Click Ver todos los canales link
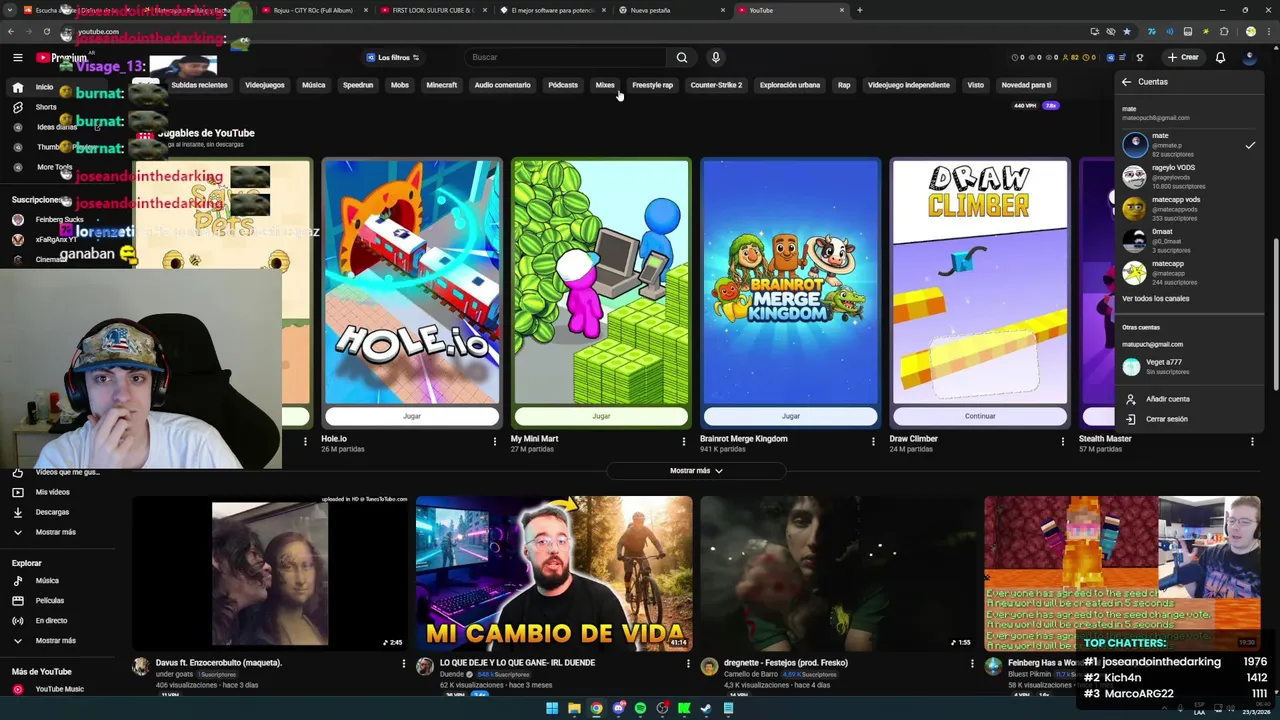Image resolution: width=1280 pixels, height=720 pixels. [1155, 299]
